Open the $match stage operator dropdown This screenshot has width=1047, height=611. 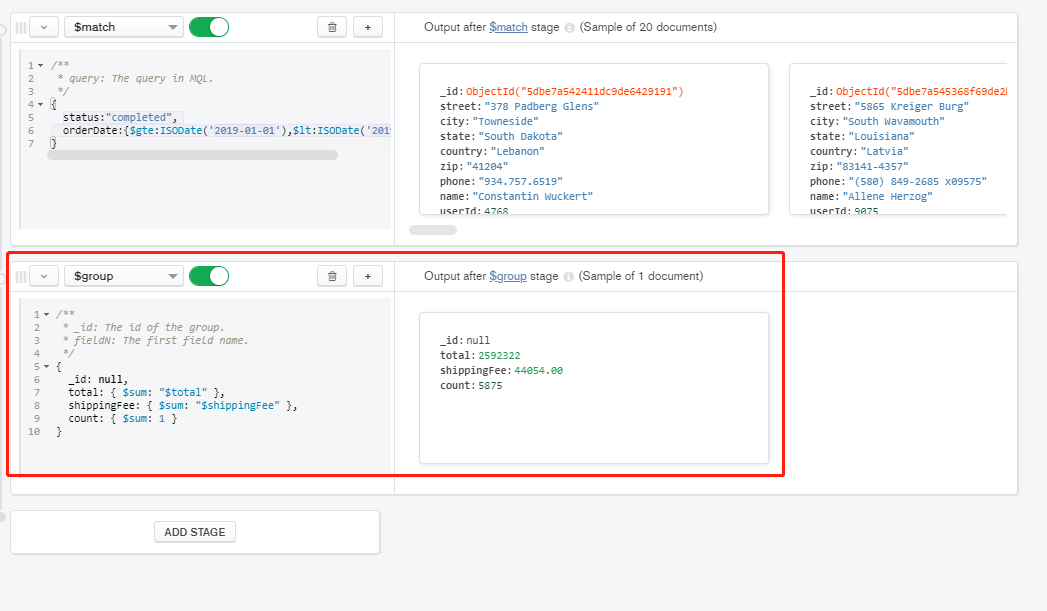pos(124,27)
